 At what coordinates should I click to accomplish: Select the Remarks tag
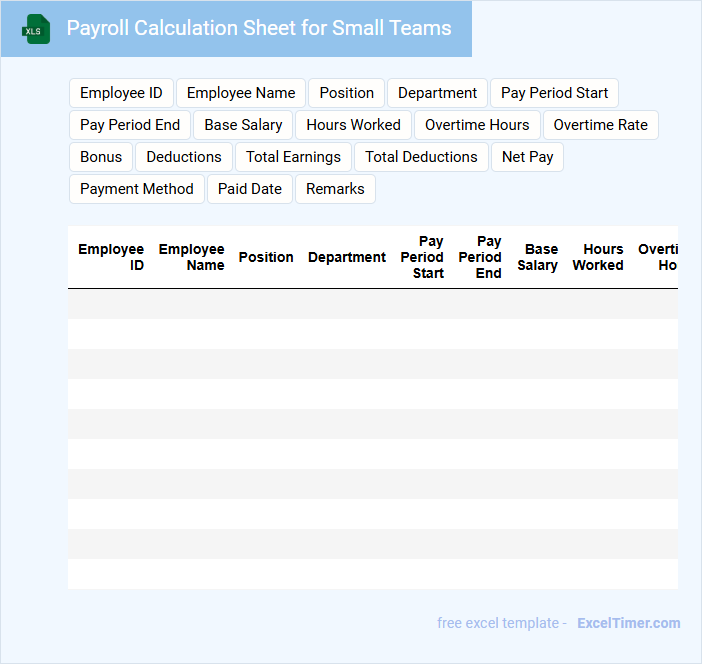point(335,189)
